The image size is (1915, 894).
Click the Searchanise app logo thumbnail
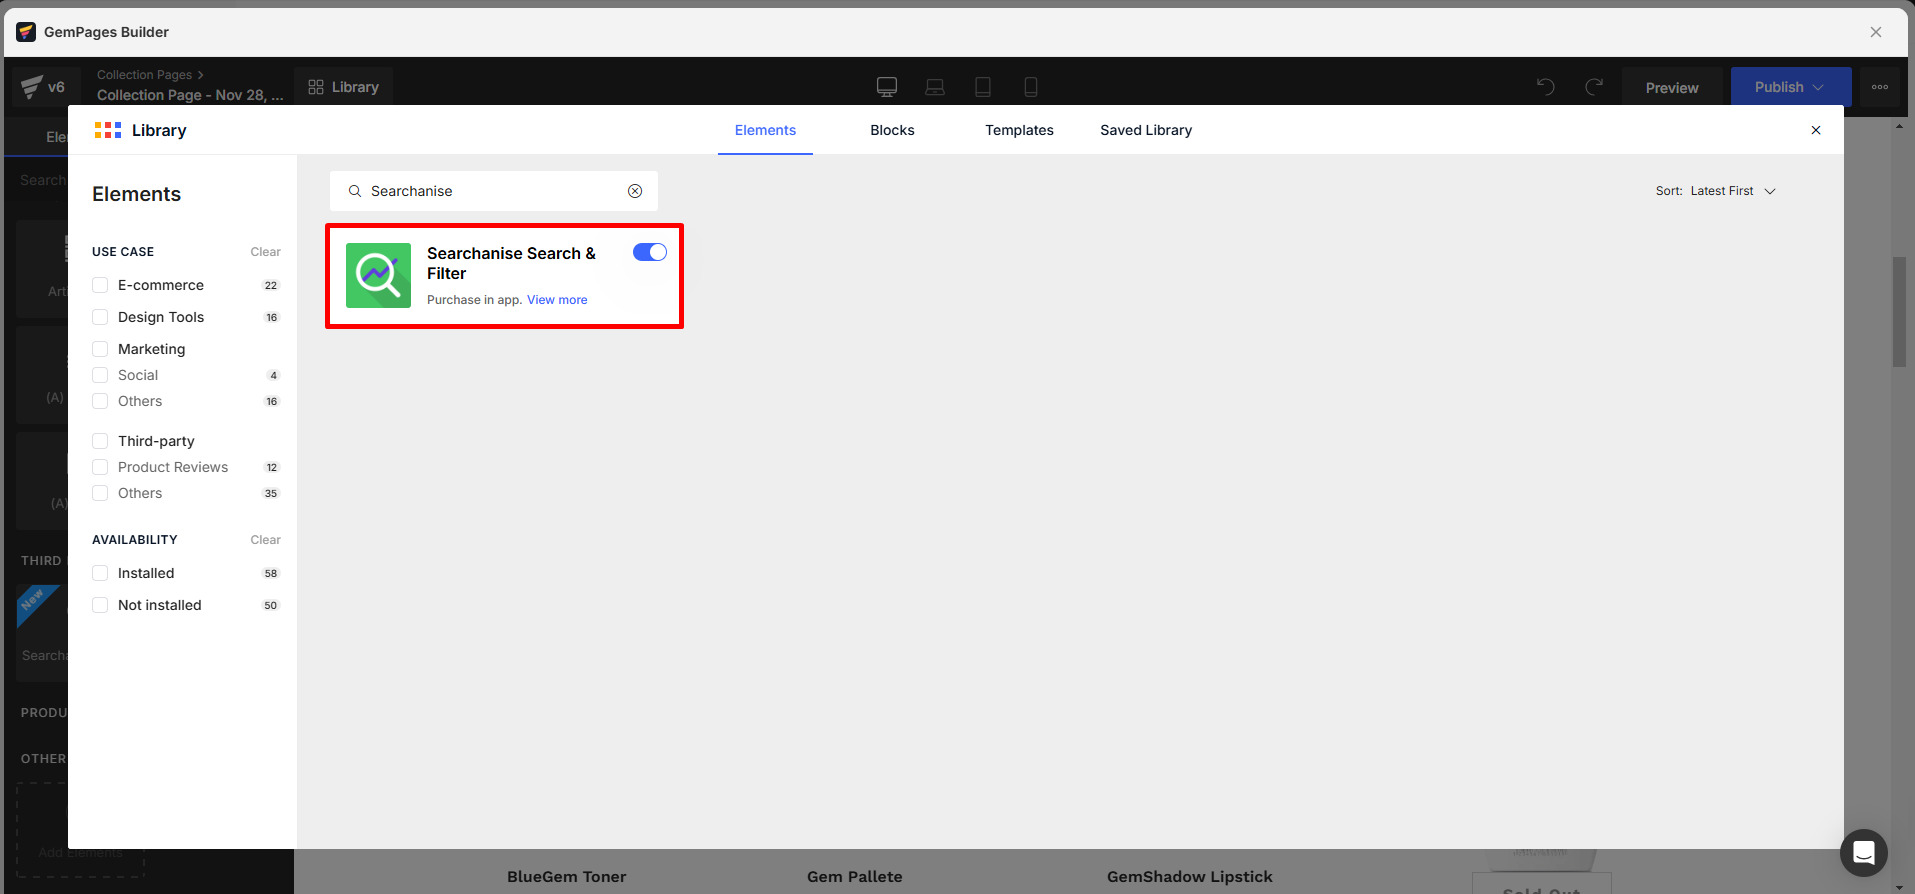pos(378,275)
